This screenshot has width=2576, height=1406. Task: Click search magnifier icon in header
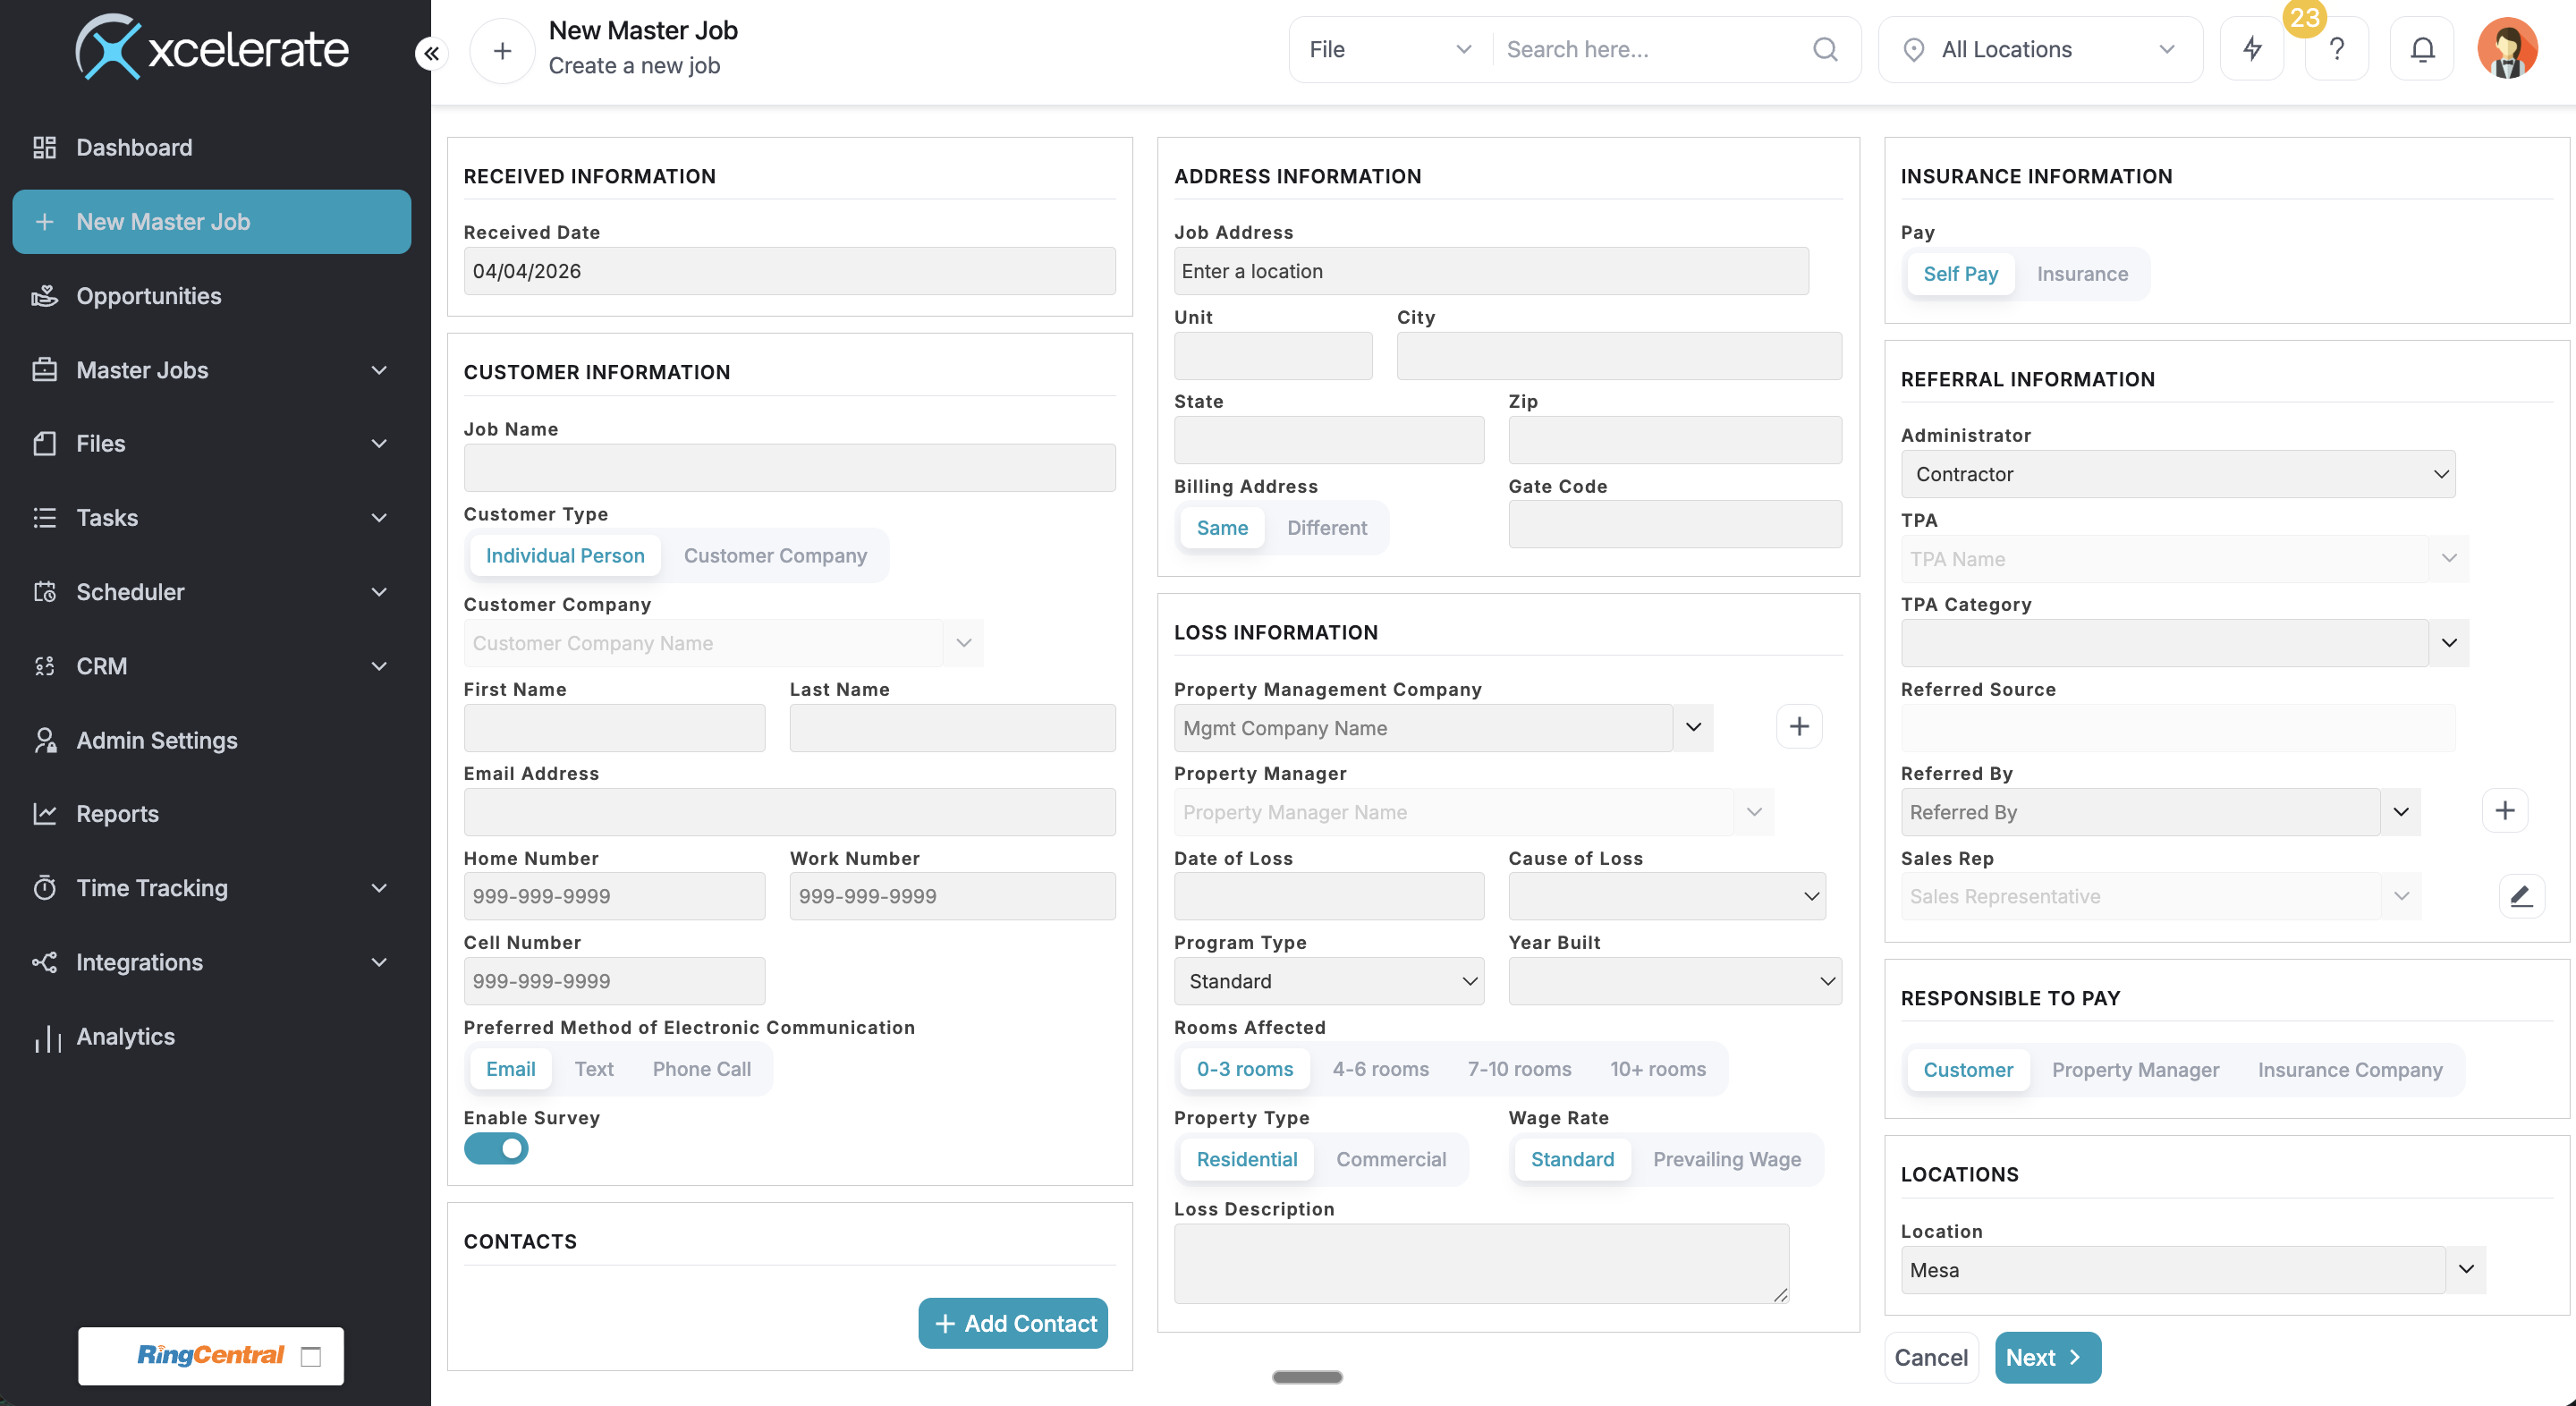[1825, 49]
